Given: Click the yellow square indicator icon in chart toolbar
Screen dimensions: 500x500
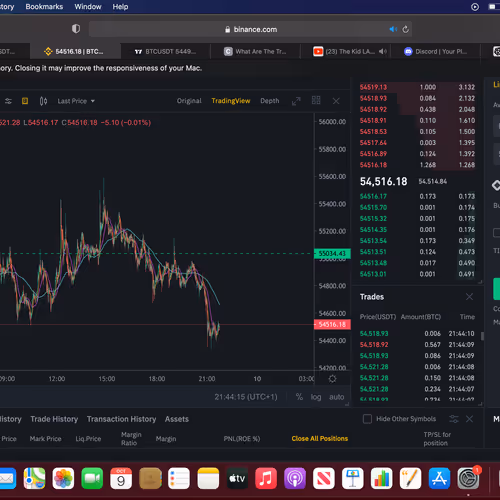Looking at the screenshot, I should tap(25, 101).
